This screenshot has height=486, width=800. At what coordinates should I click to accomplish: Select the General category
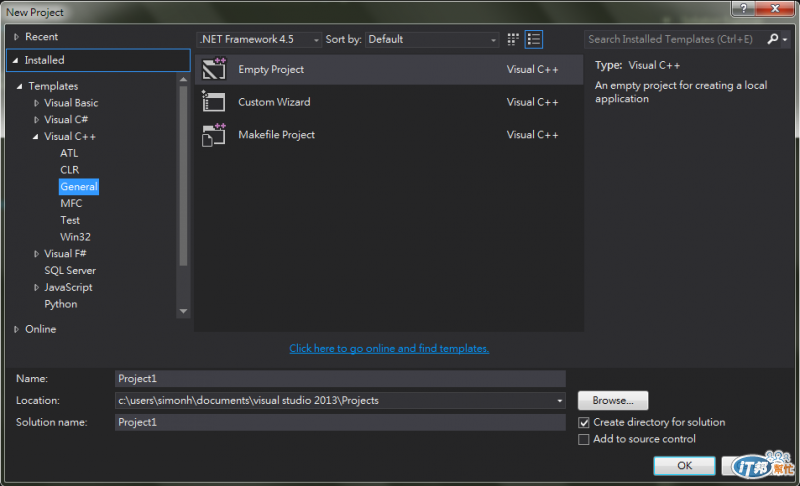pyautogui.click(x=79, y=187)
